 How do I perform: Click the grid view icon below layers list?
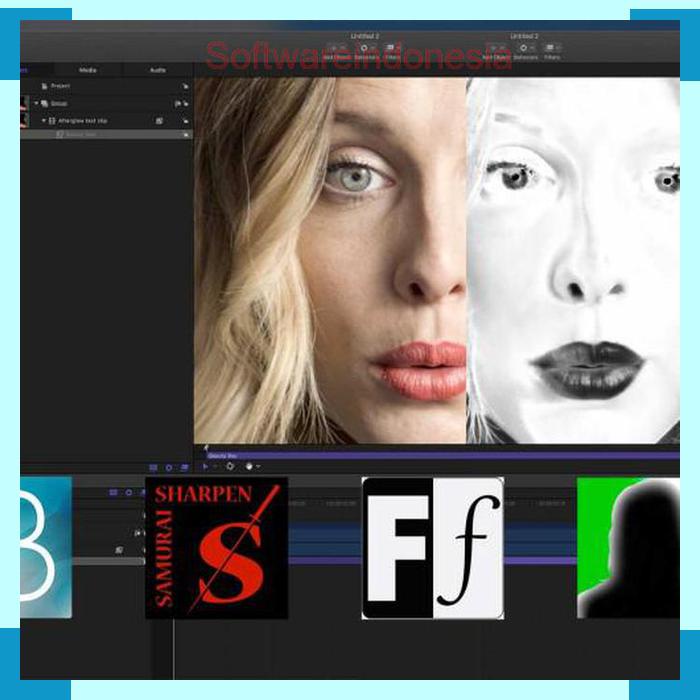pyautogui.click(x=153, y=467)
